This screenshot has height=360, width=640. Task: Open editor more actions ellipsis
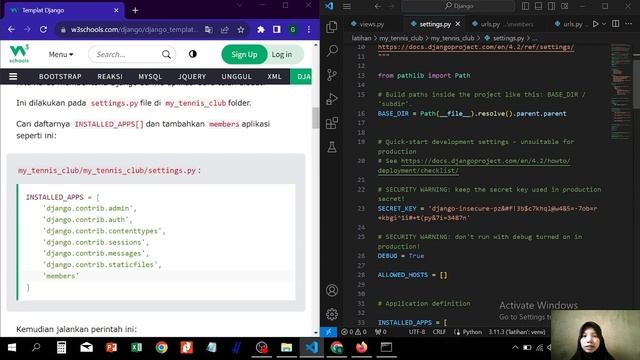628,24
